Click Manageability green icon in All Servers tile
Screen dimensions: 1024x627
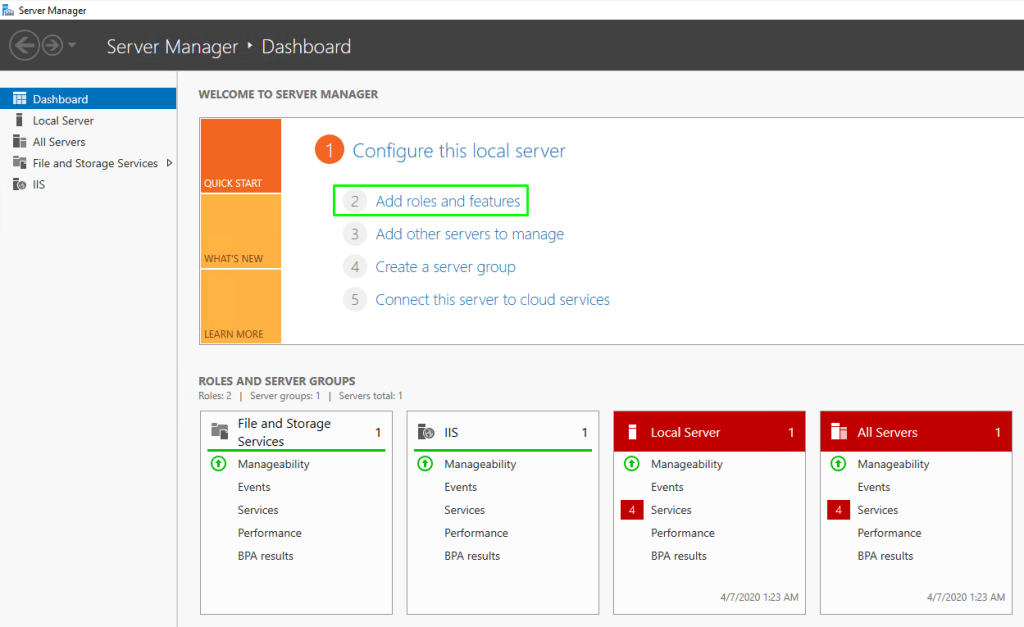(838, 464)
